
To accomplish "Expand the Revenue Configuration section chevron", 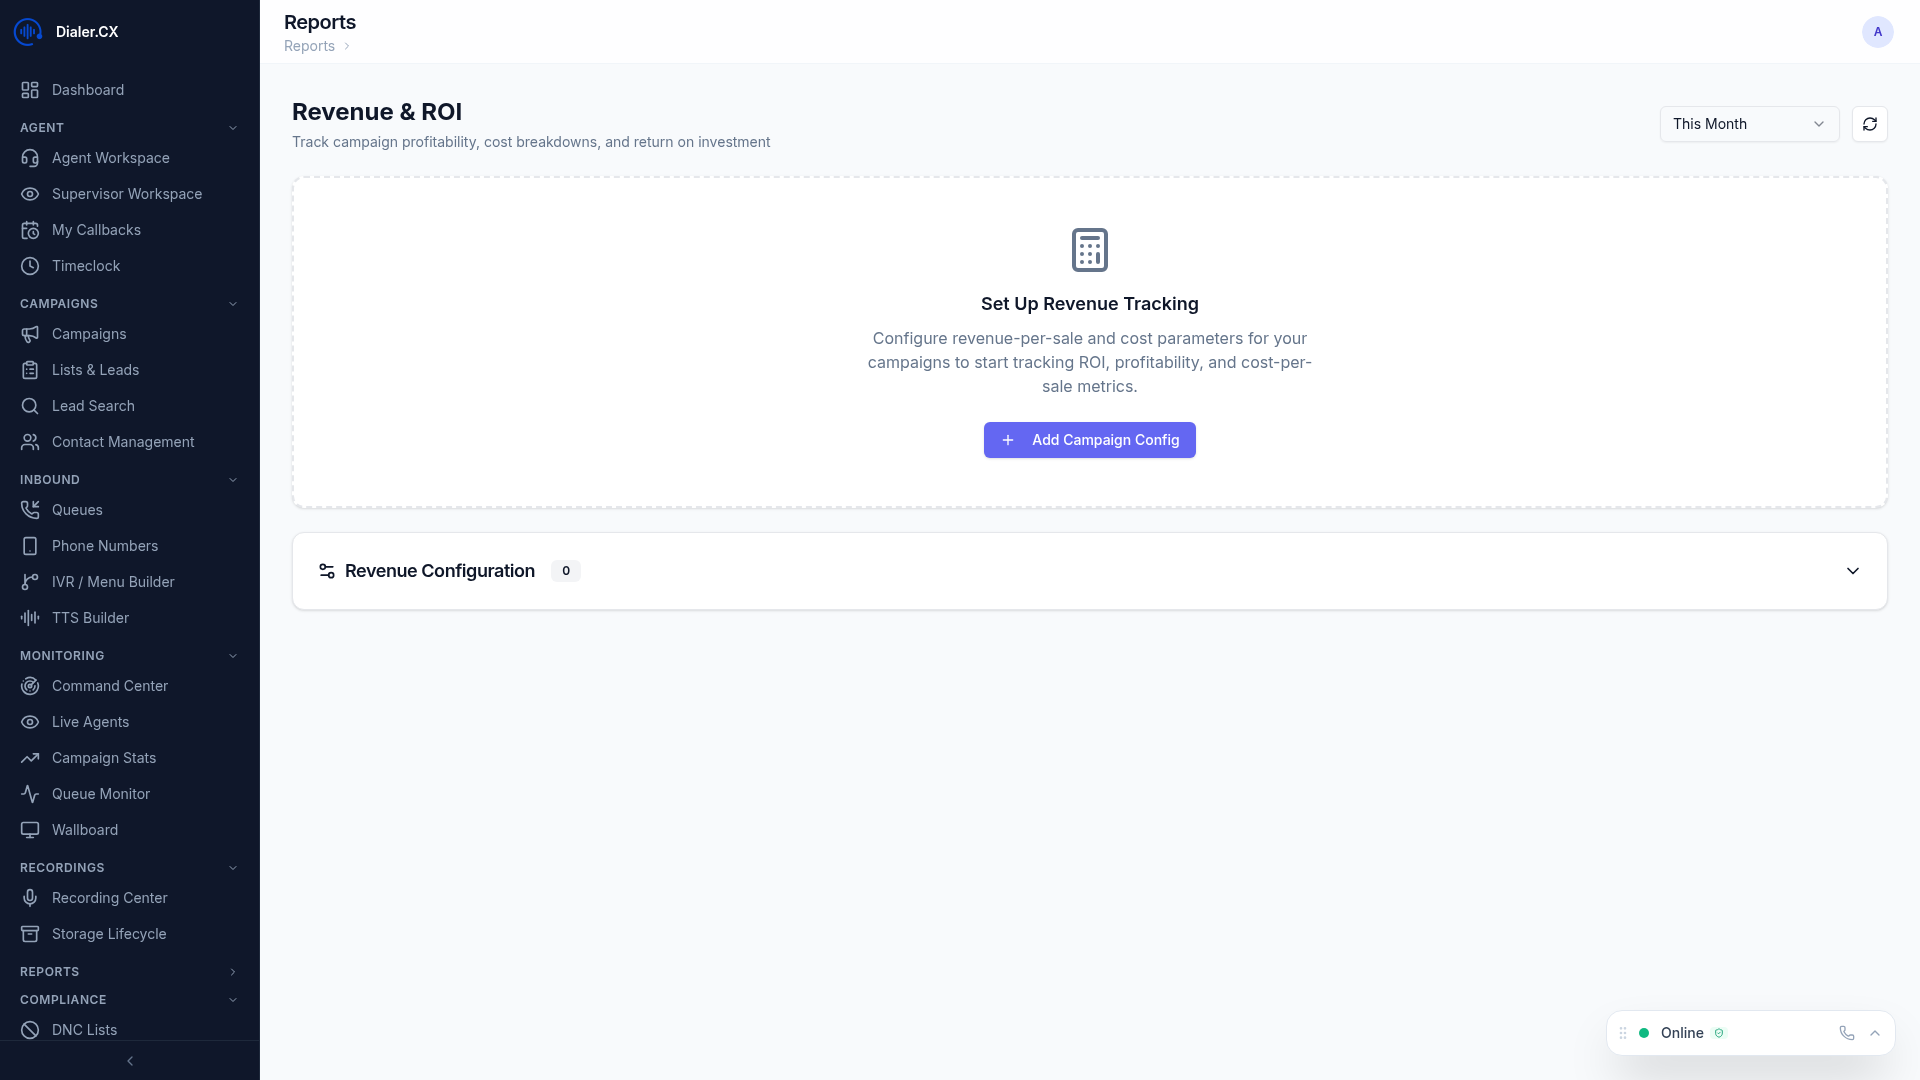I will pos(1852,571).
